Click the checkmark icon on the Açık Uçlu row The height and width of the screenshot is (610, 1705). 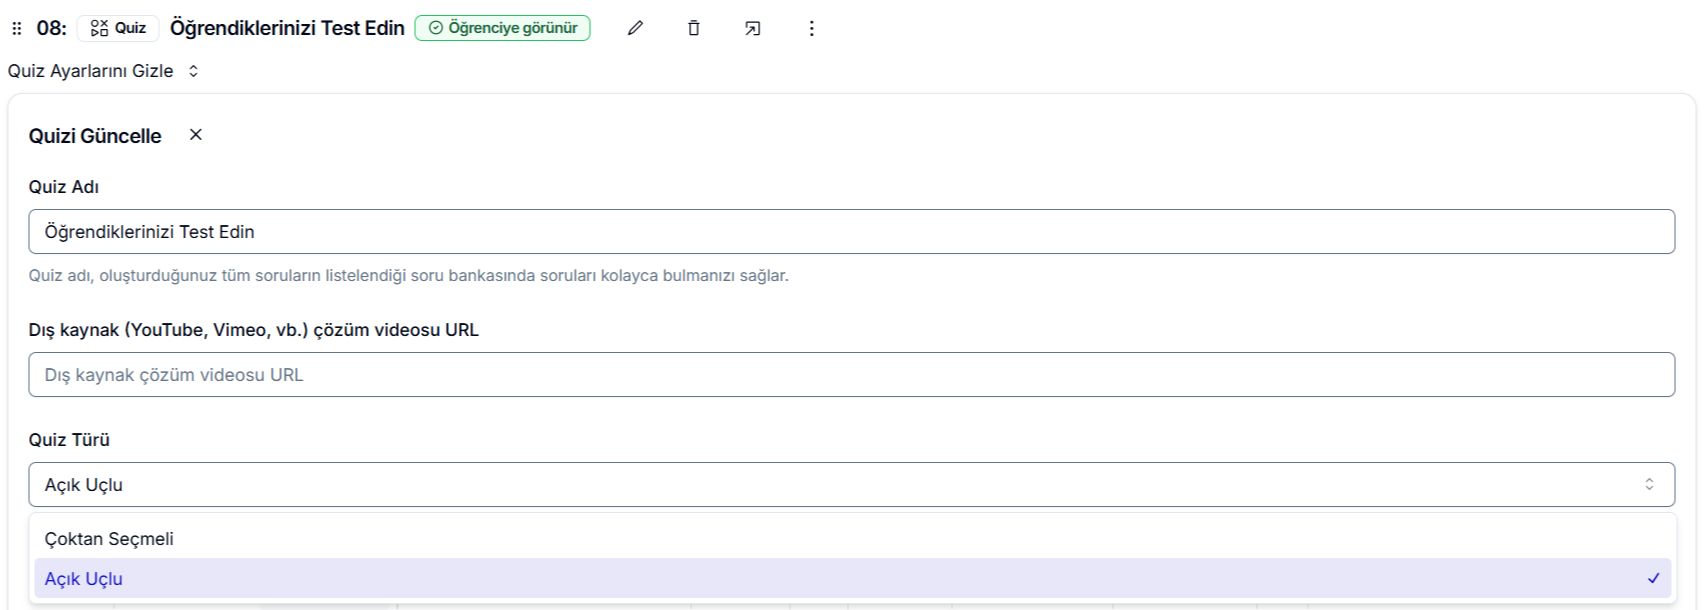(1653, 578)
